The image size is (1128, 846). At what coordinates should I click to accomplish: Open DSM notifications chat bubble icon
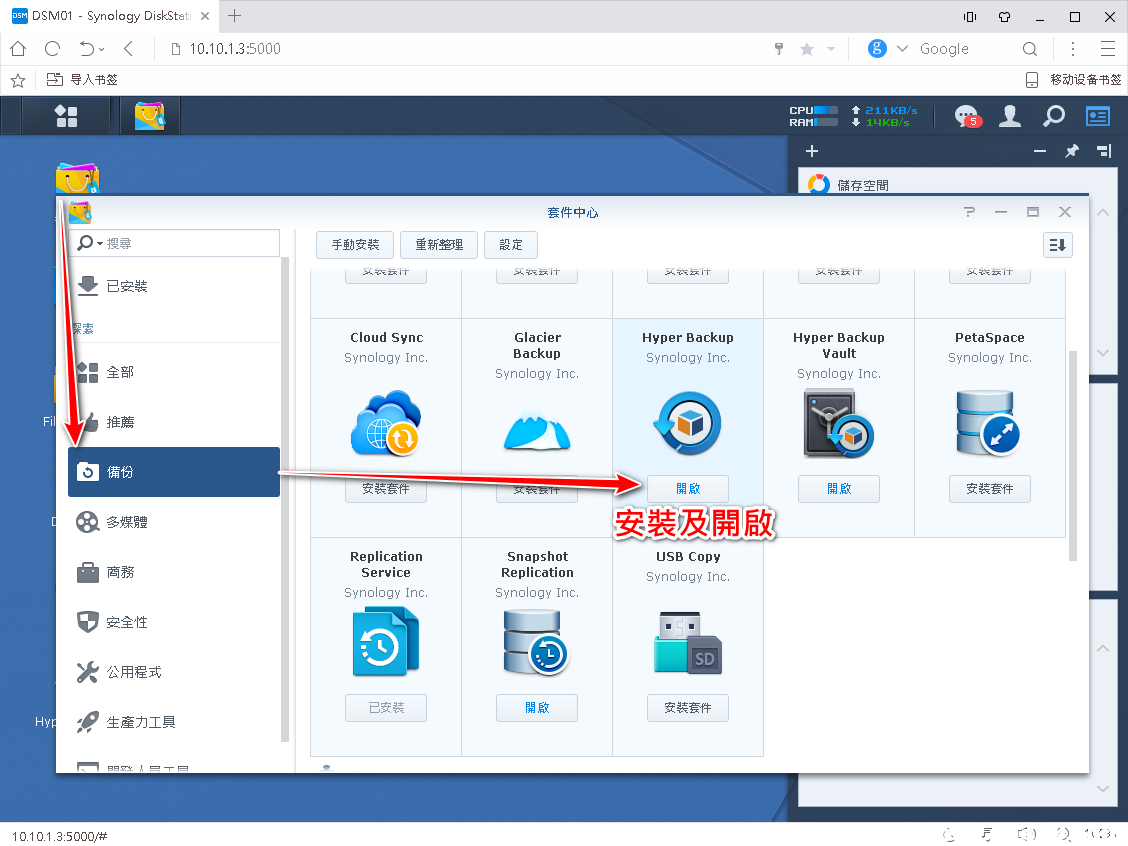point(966,116)
